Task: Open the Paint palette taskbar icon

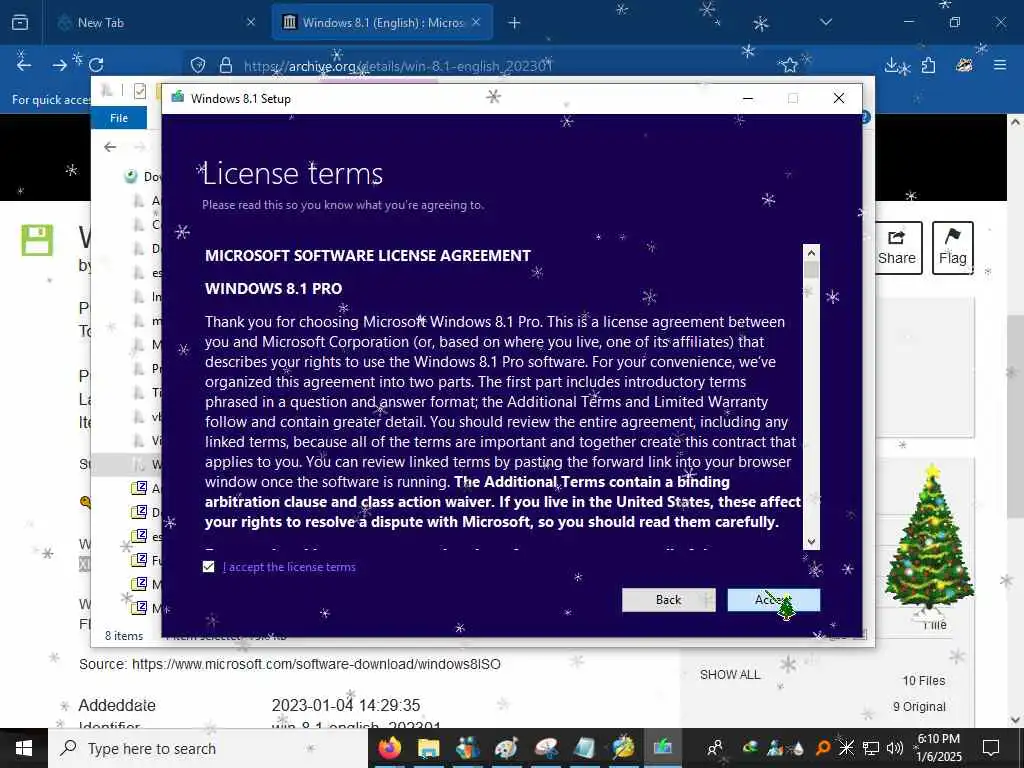Action: (x=506, y=748)
